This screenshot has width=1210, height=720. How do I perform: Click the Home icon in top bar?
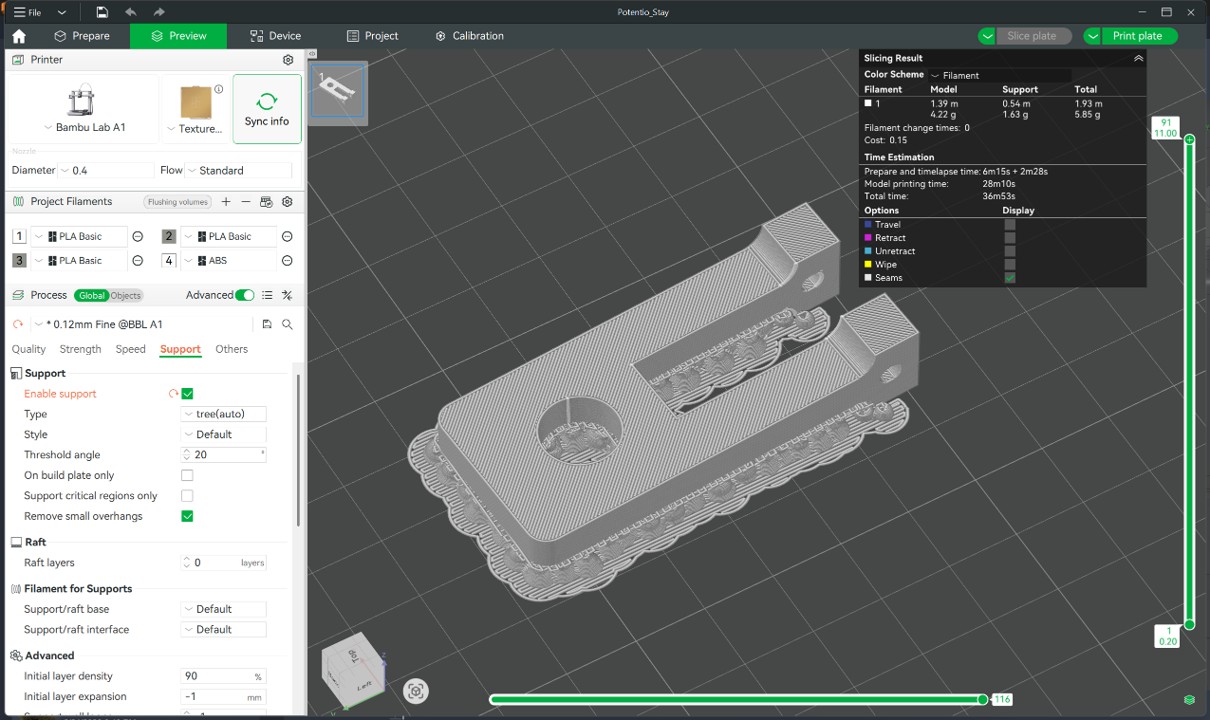coord(18,36)
